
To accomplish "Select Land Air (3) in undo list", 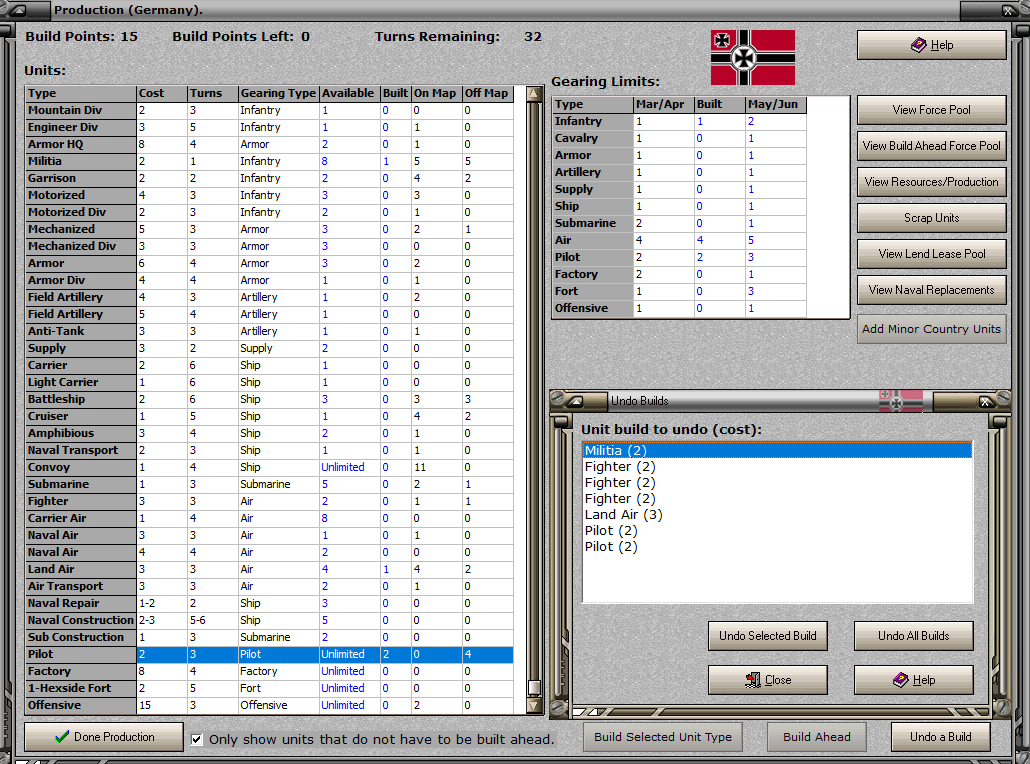I will pyautogui.click(x=777, y=514).
